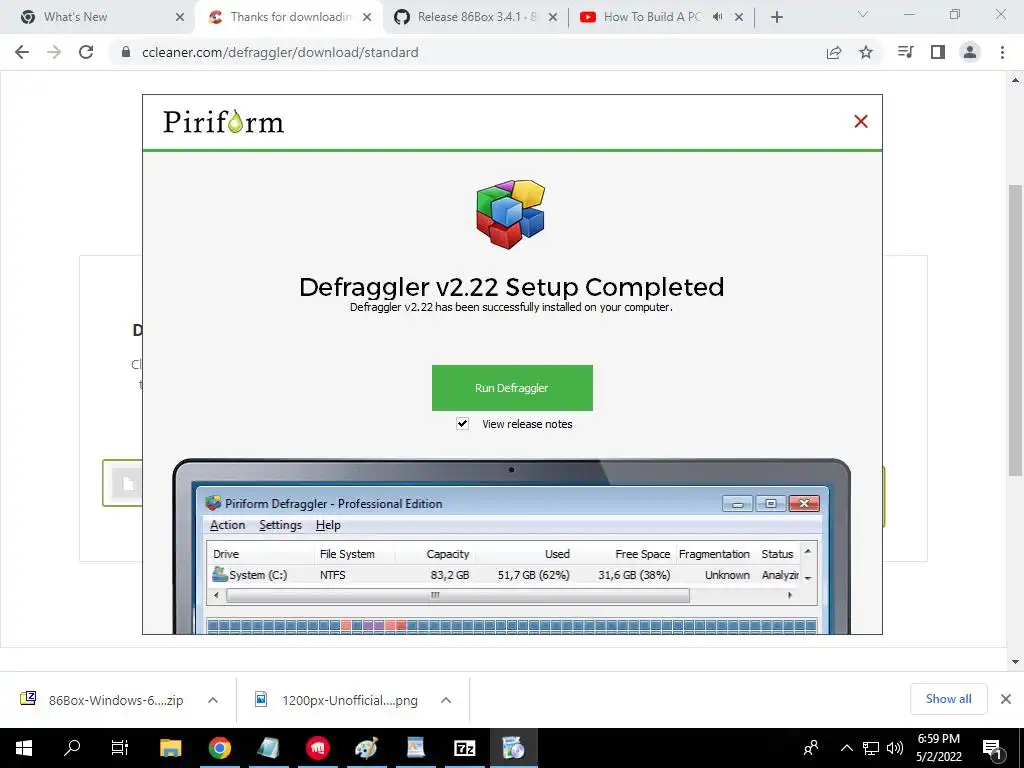Click the People icon in system tray
The image size is (1024, 768).
click(811, 748)
